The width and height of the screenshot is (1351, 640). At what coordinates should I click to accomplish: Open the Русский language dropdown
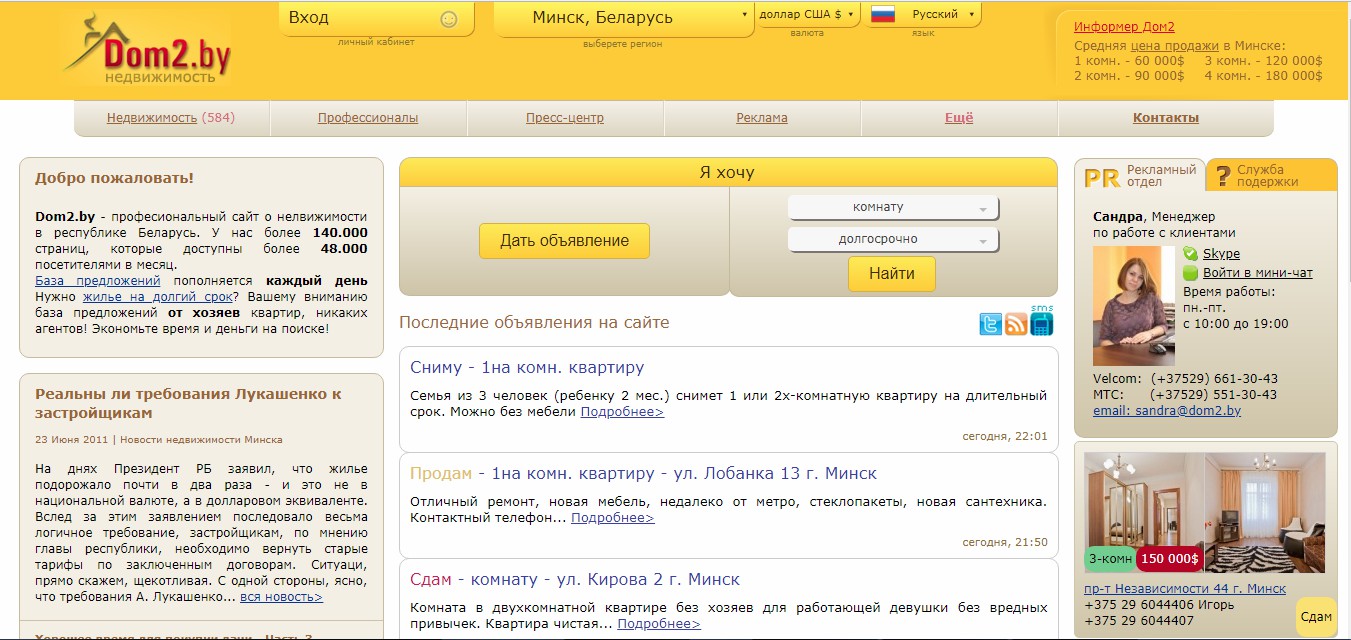coord(923,14)
